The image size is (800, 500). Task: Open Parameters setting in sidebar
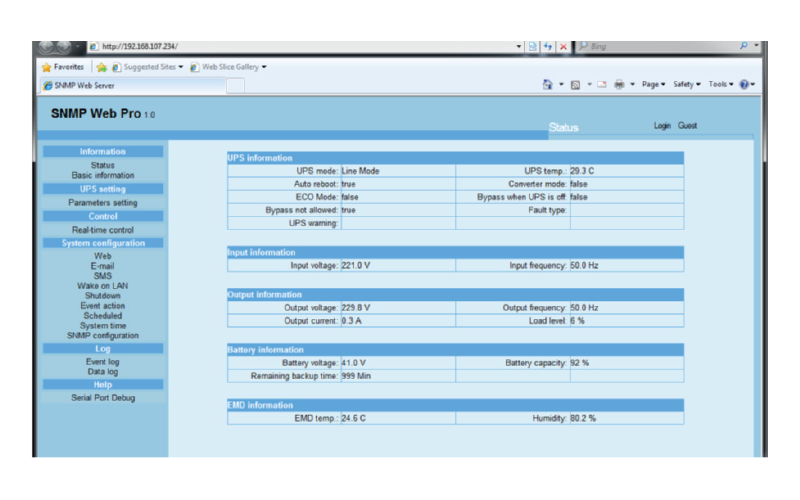(103, 203)
